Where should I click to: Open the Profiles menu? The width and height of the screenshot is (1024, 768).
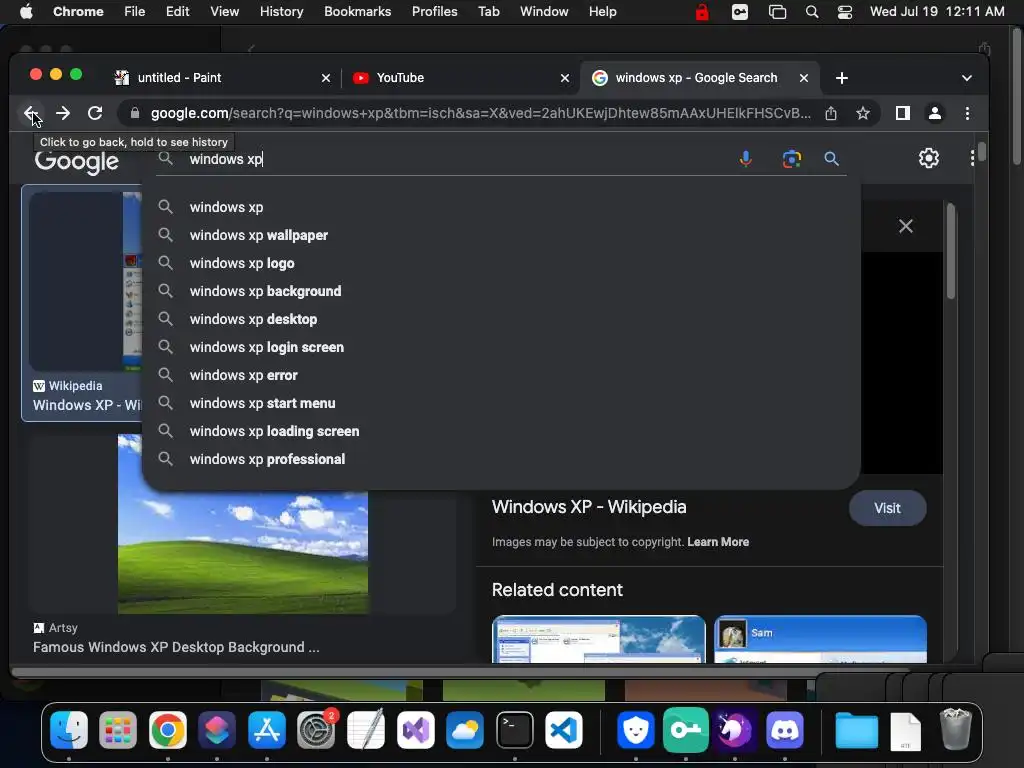point(434,12)
